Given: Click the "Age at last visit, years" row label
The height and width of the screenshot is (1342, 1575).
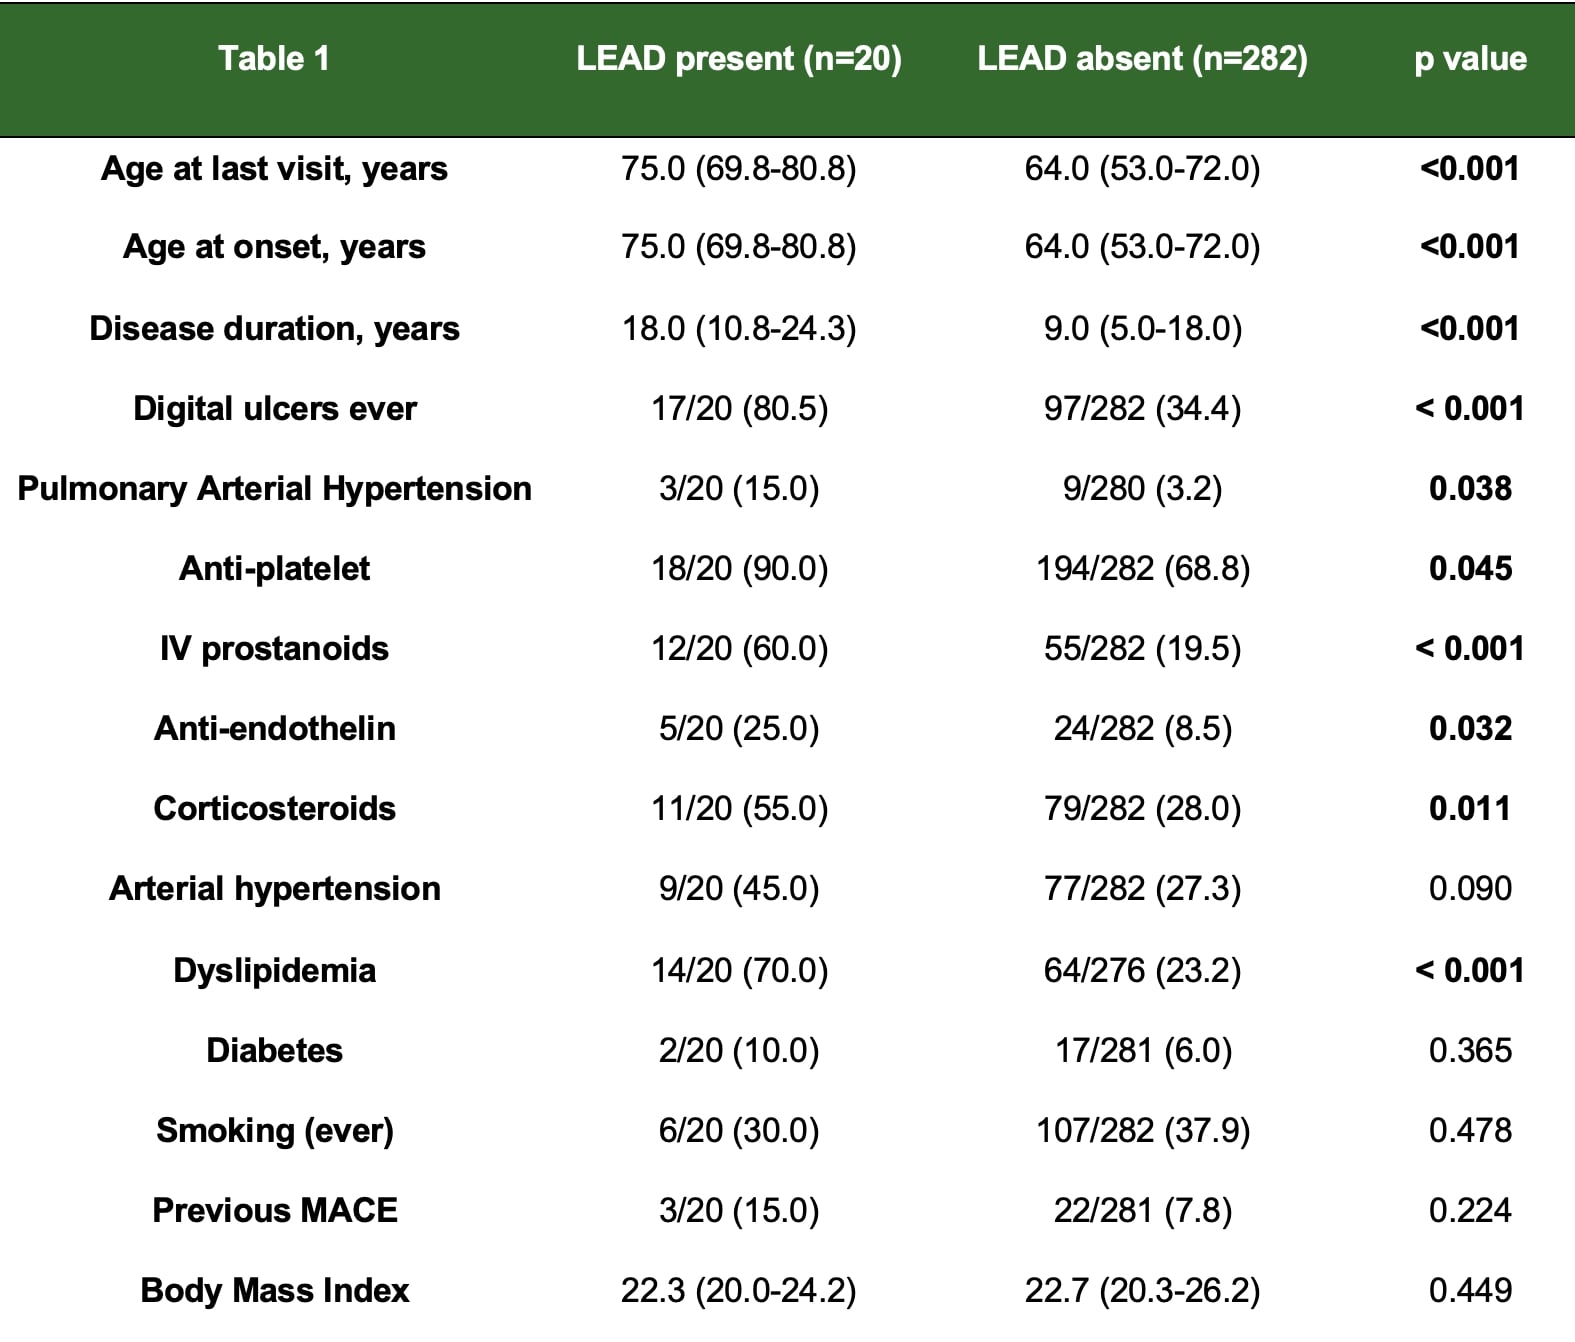Looking at the screenshot, I should [x=274, y=169].
